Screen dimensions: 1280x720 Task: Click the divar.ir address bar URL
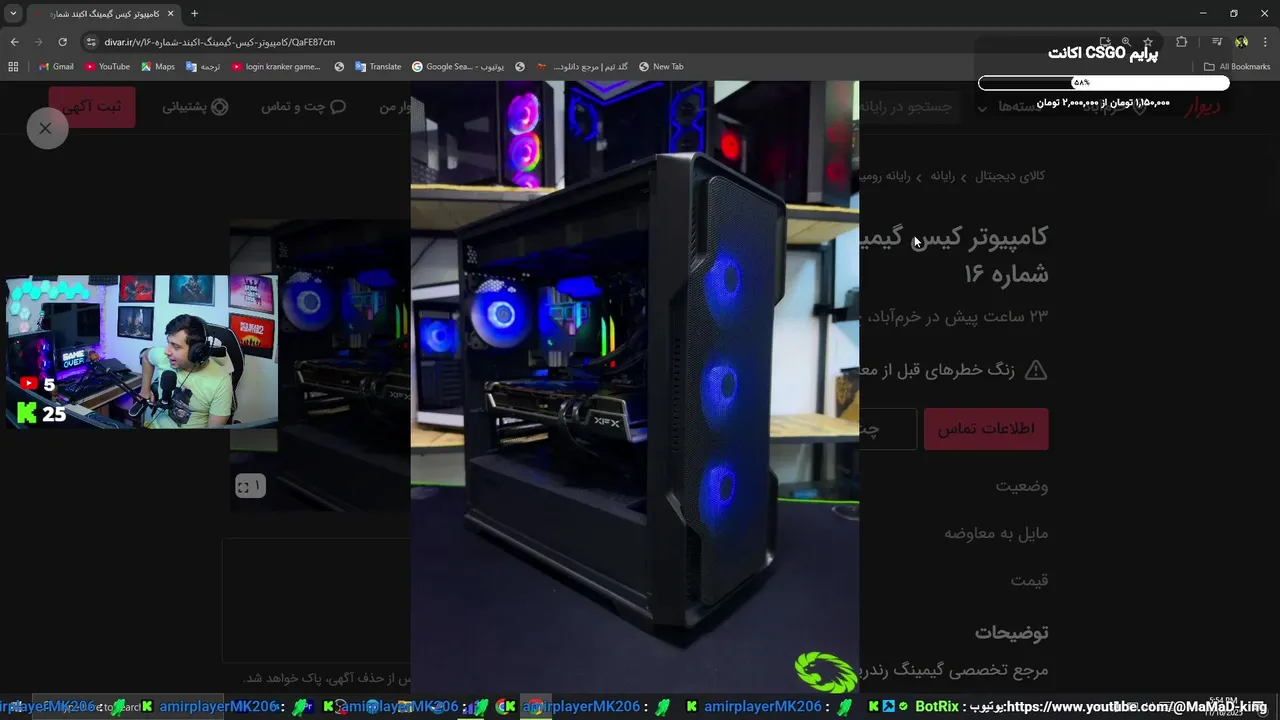pos(219,42)
